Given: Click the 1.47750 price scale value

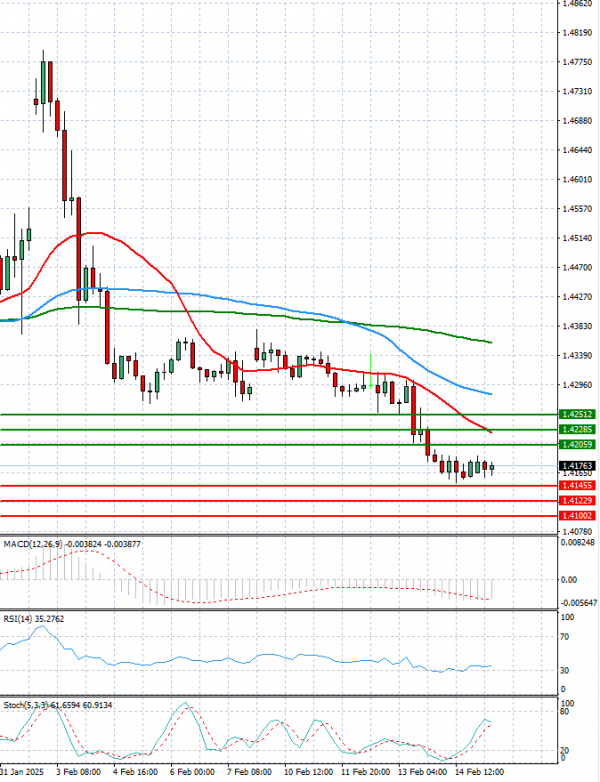Looking at the screenshot, I should coord(577,62).
